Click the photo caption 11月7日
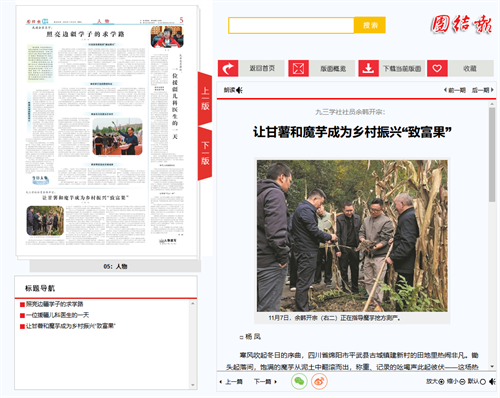This screenshot has height=398, width=500. pos(334,318)
